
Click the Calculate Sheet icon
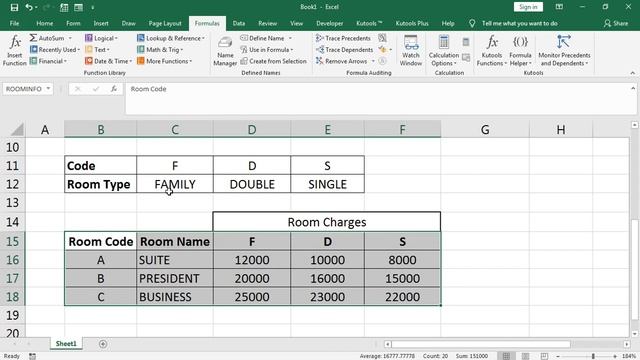coord(466,57)
